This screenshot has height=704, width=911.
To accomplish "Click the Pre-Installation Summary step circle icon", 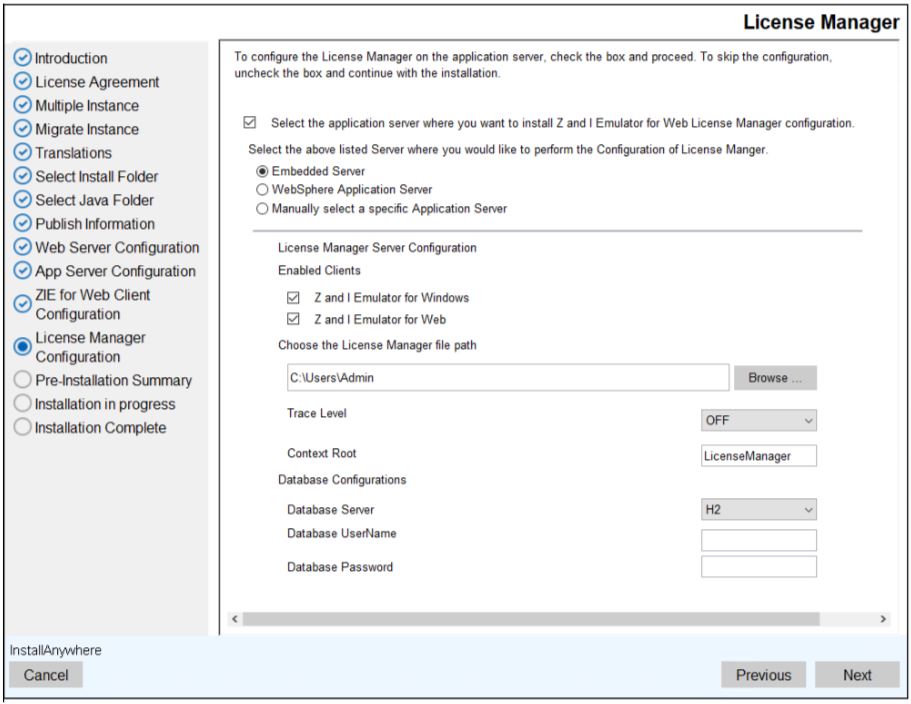I will click(24, 381).
